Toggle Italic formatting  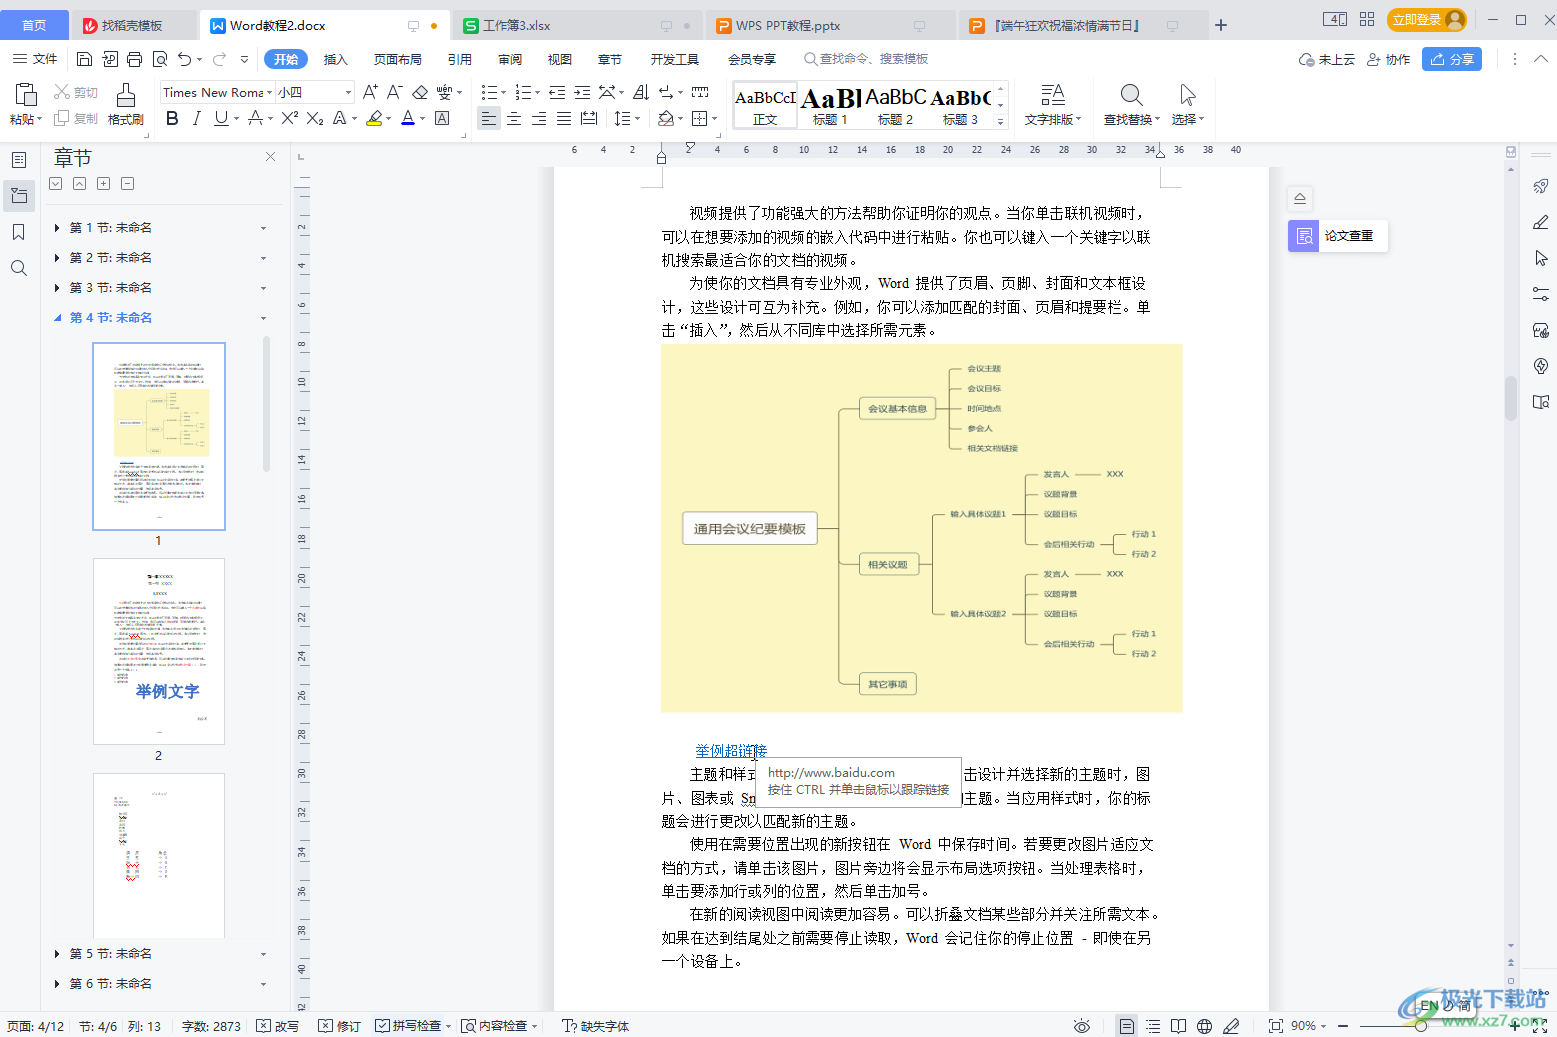(196, 118)
